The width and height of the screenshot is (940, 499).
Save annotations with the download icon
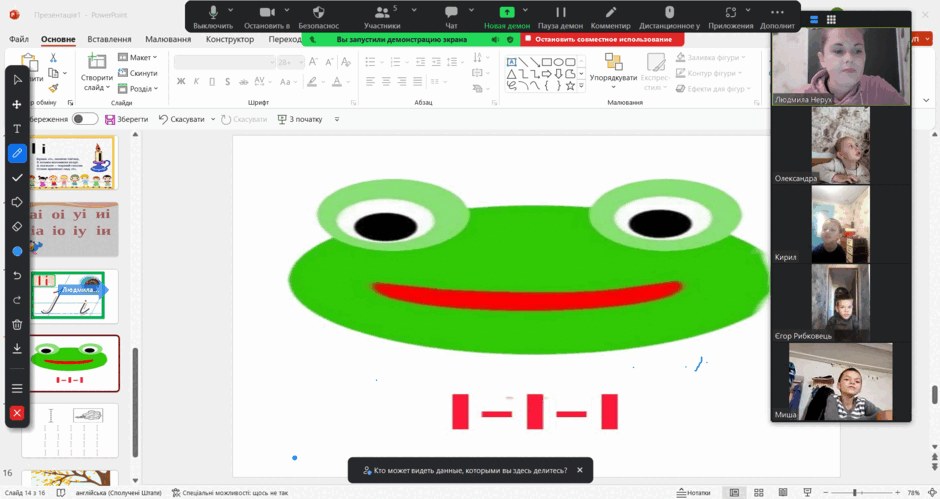point(17,348)
